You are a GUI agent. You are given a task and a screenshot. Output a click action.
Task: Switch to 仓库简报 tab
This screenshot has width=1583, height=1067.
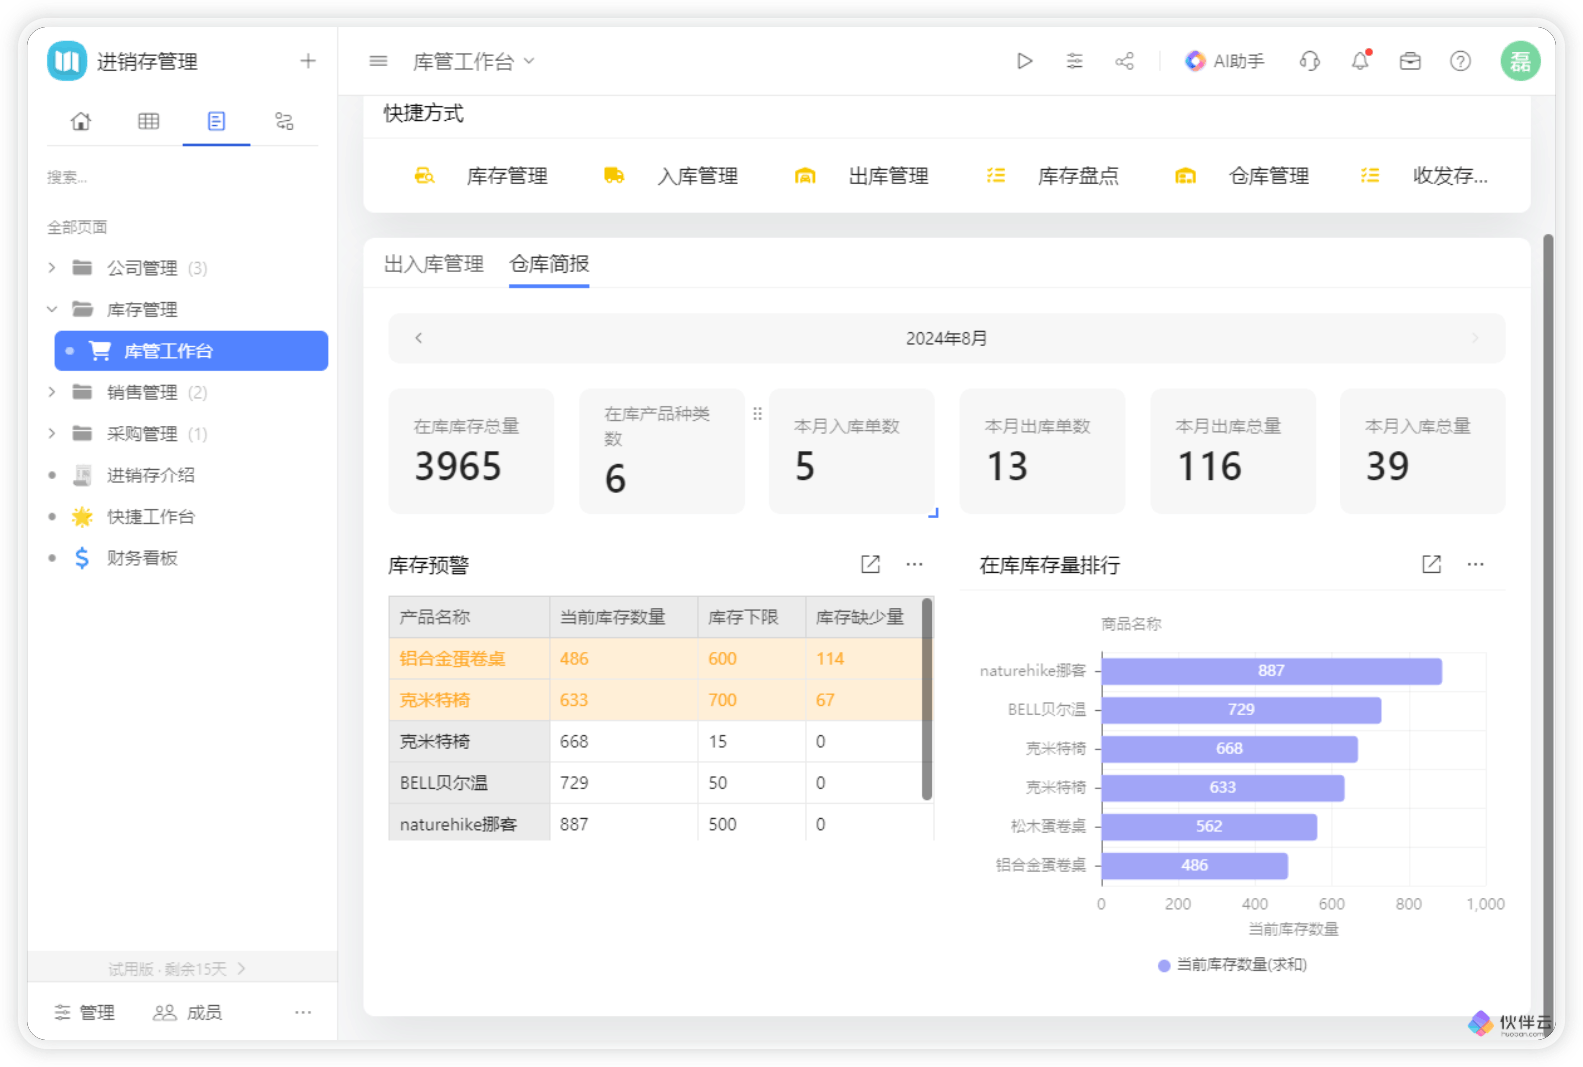tap(549, 264)
